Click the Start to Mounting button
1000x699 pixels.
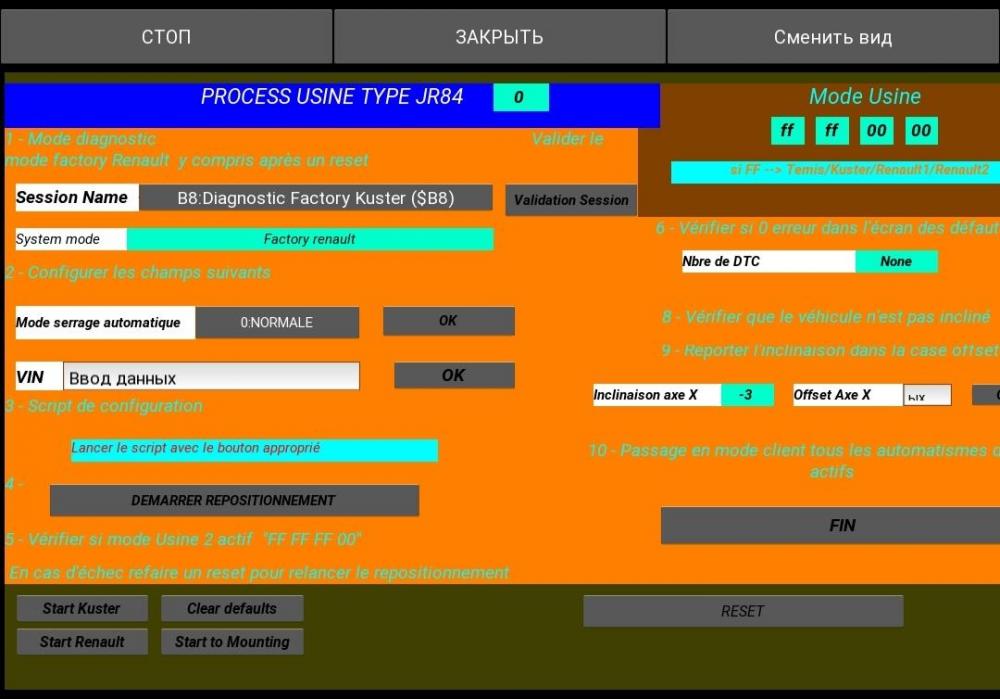(x=232, y=642)
